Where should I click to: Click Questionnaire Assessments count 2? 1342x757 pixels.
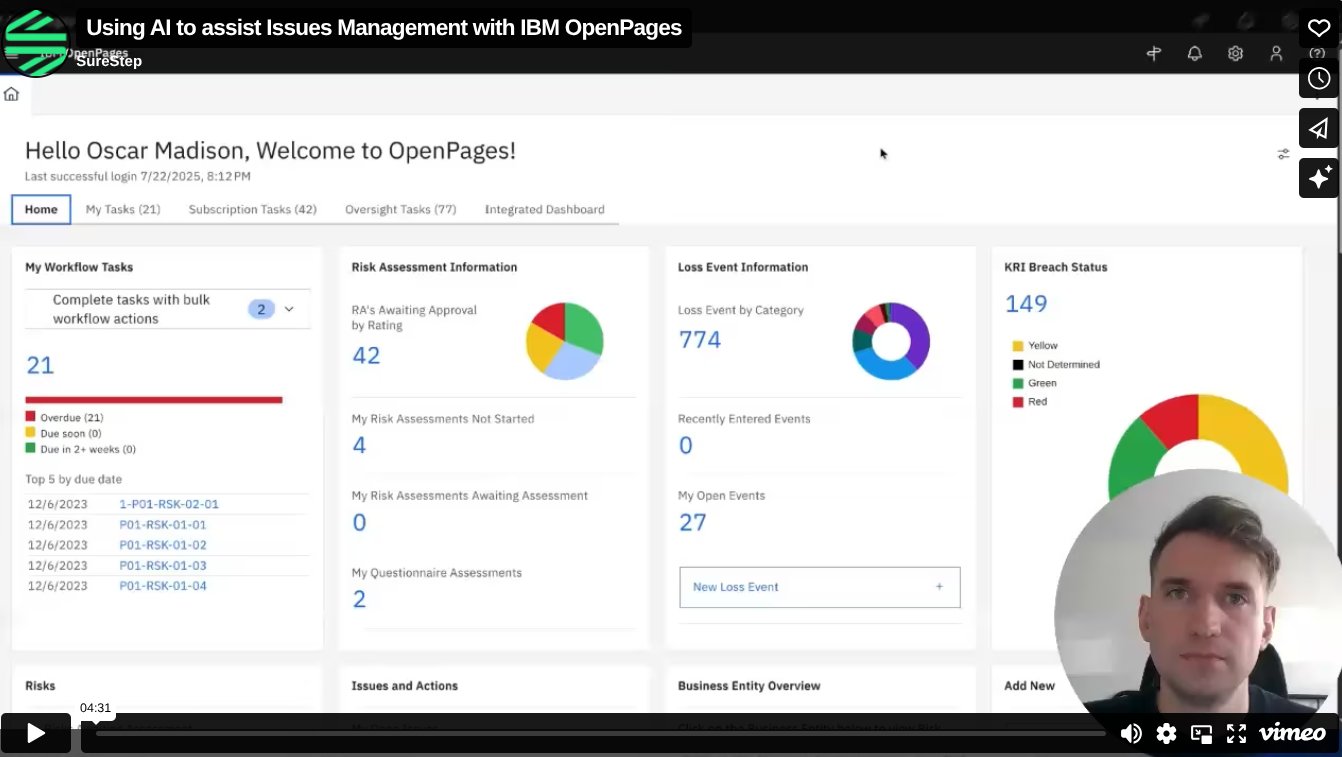click(x=359, y=599)
